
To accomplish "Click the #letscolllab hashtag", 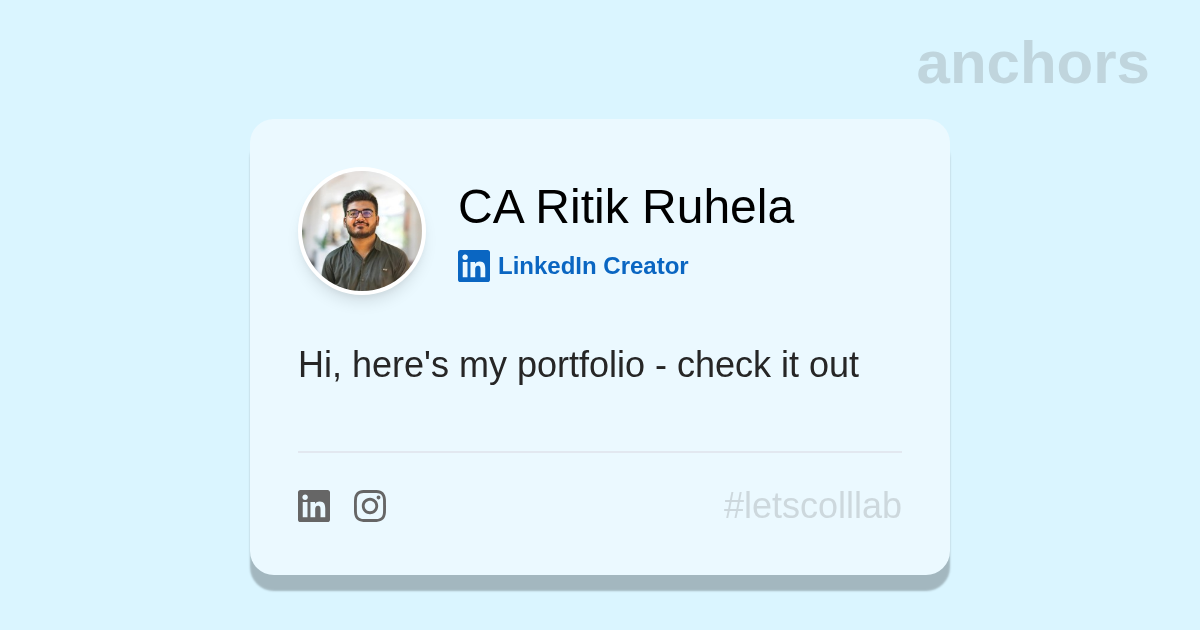I will [812, 506].
